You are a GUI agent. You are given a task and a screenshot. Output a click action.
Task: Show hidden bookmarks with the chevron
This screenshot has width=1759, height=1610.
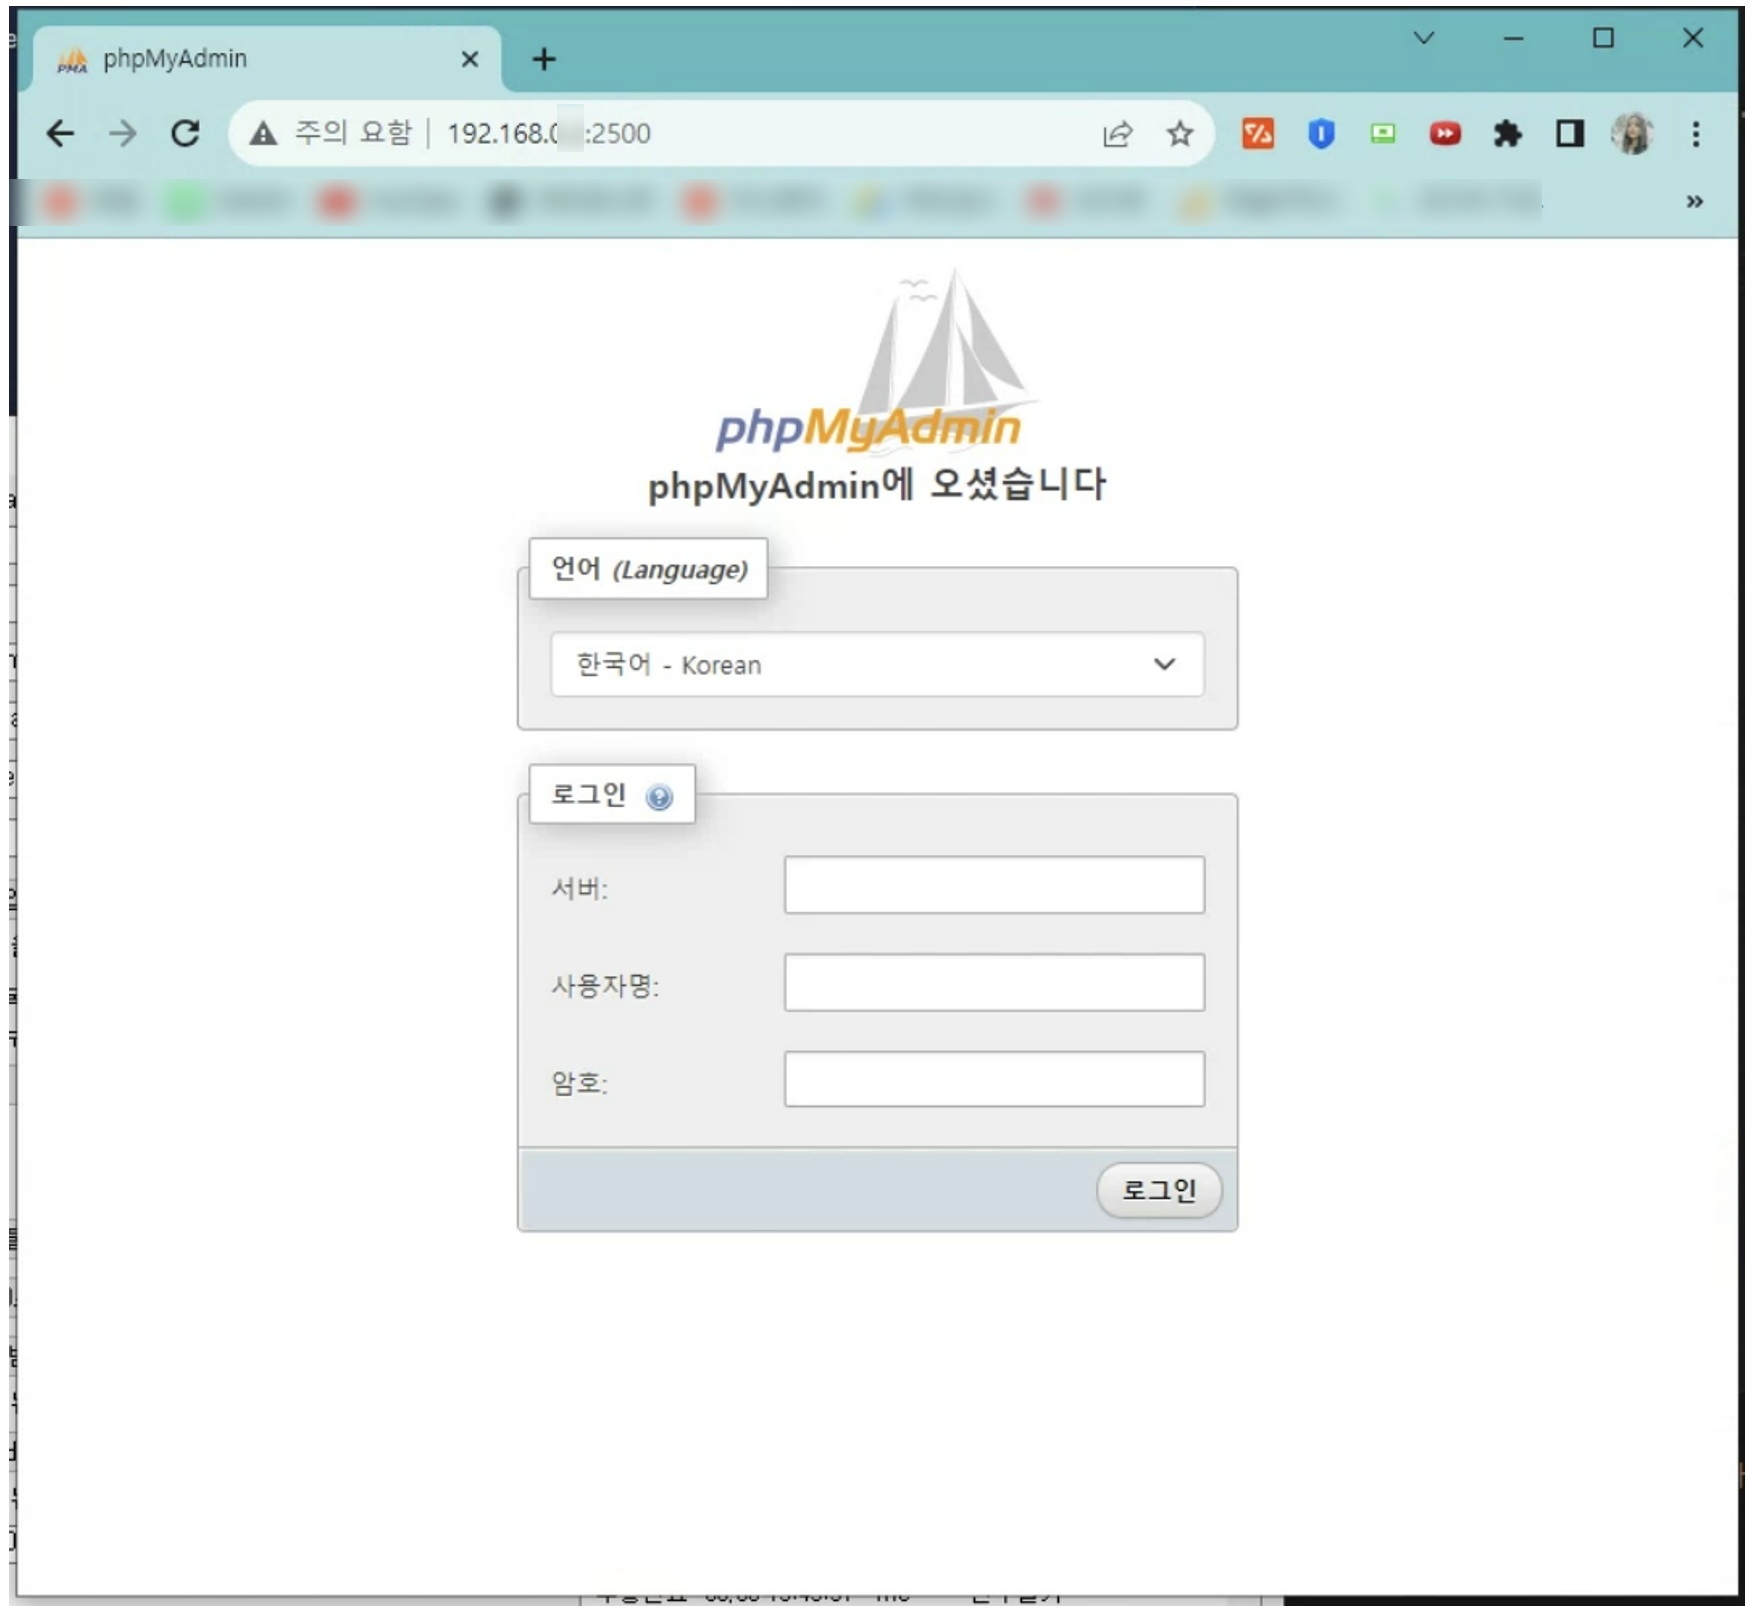1695,202
